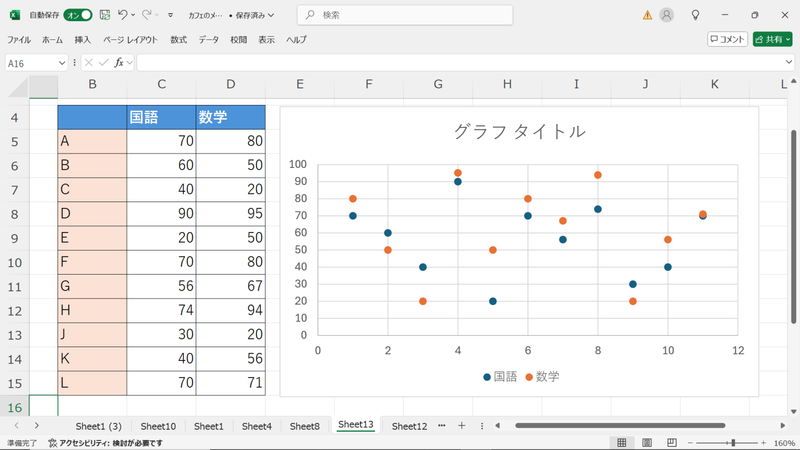
Task: Open the 数式 ribbon tab
Action: coord(179,39)
